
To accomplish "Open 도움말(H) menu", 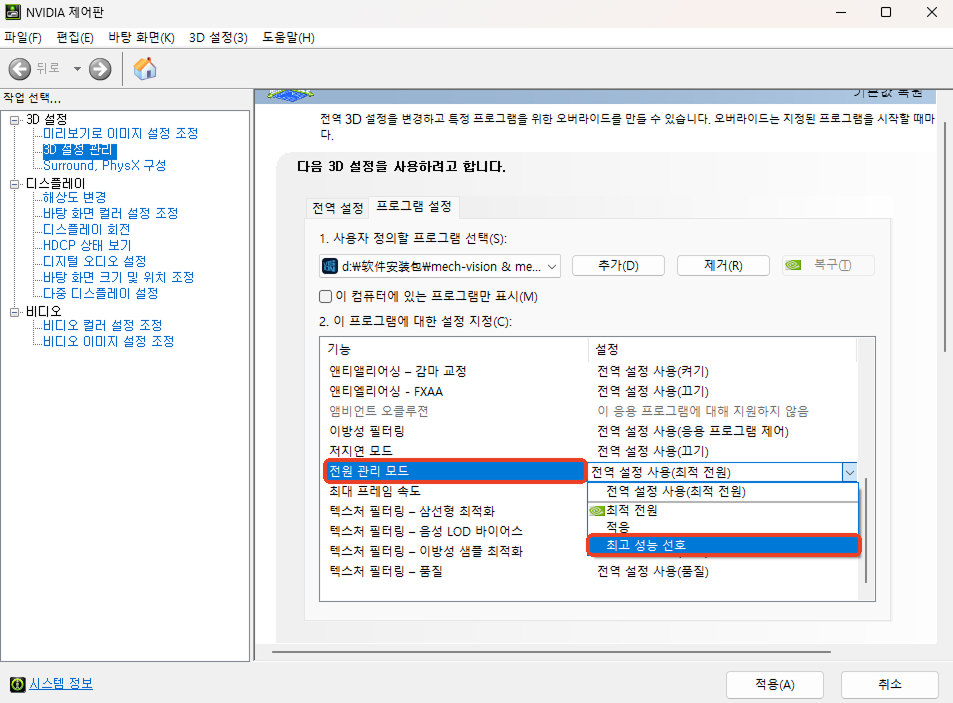I will (x=288, y=38).
